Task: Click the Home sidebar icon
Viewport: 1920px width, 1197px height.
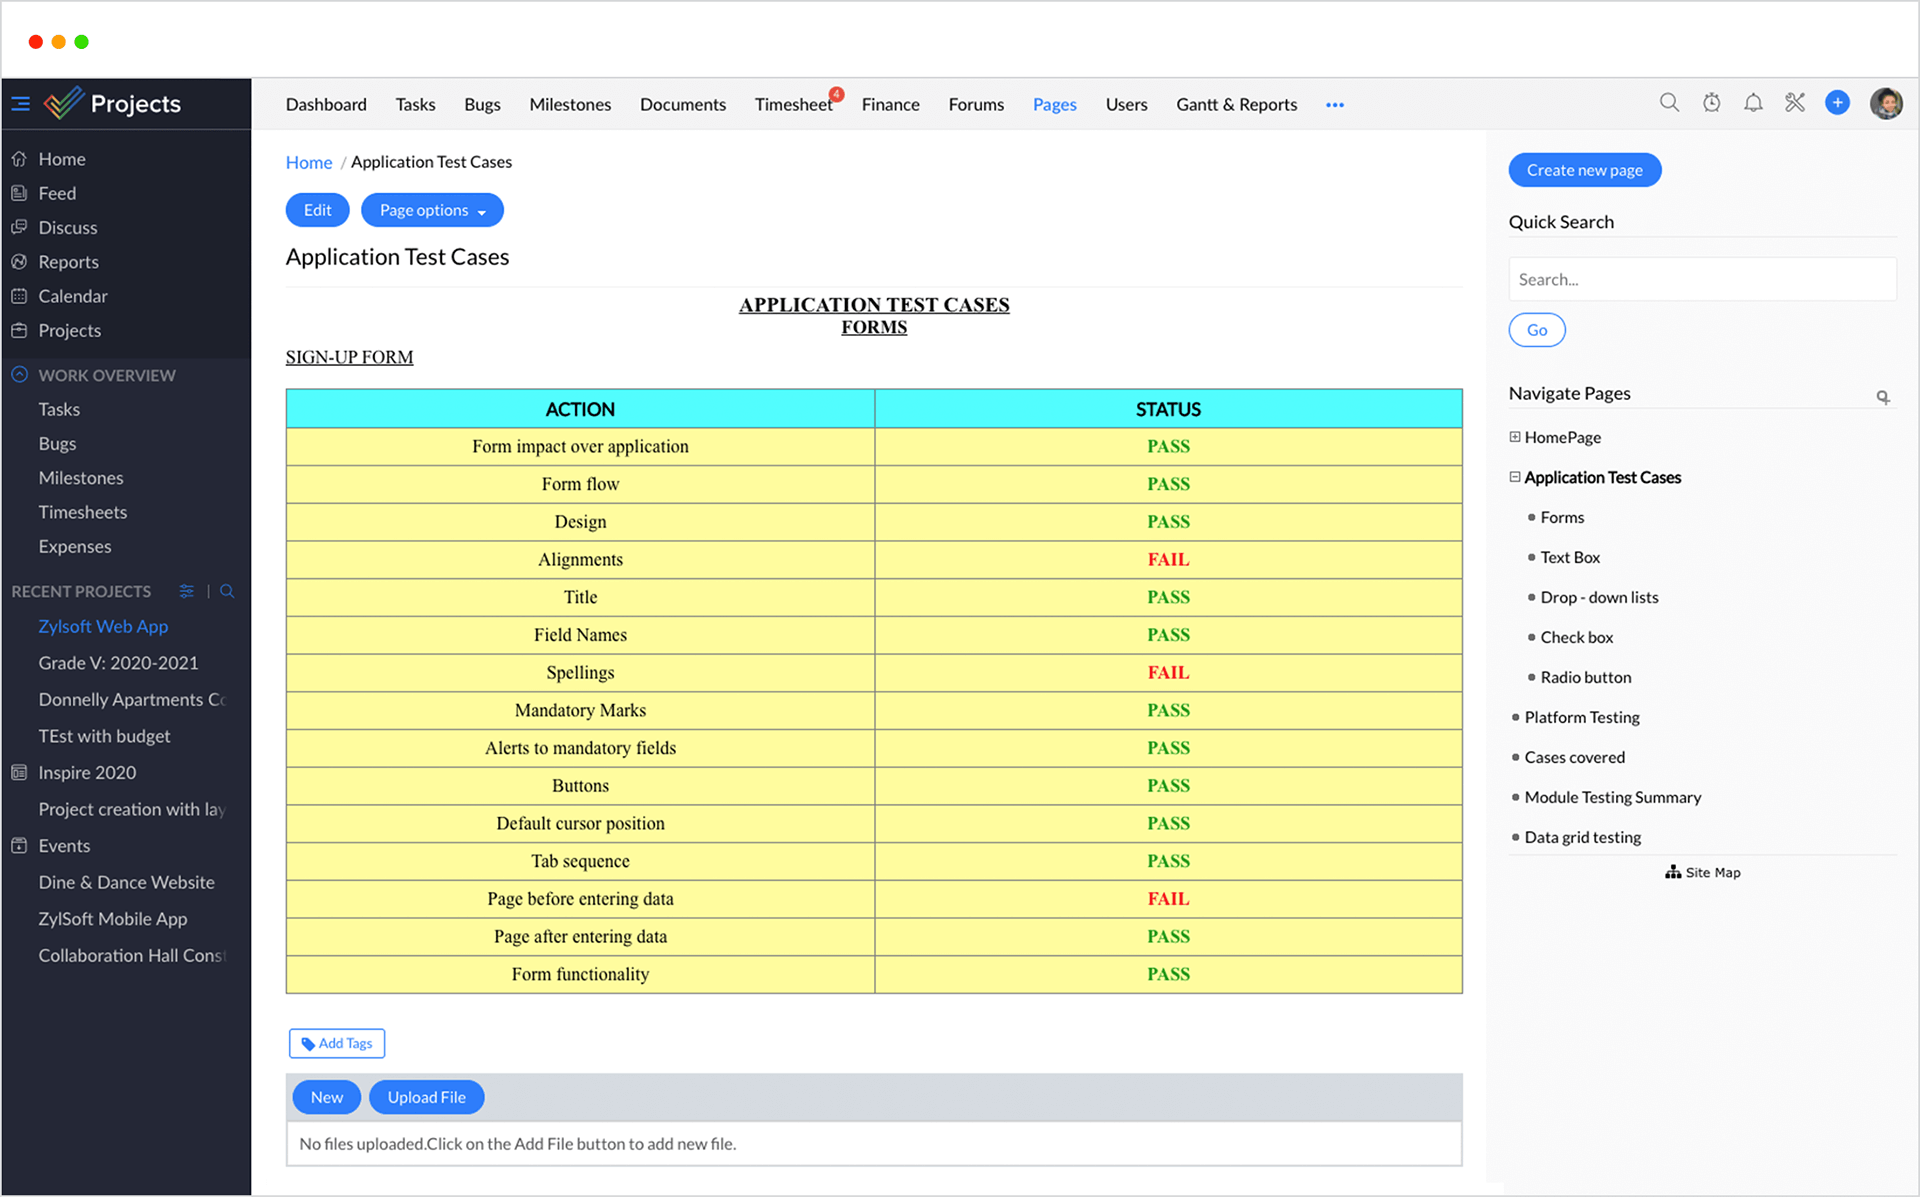Action: 19,159
